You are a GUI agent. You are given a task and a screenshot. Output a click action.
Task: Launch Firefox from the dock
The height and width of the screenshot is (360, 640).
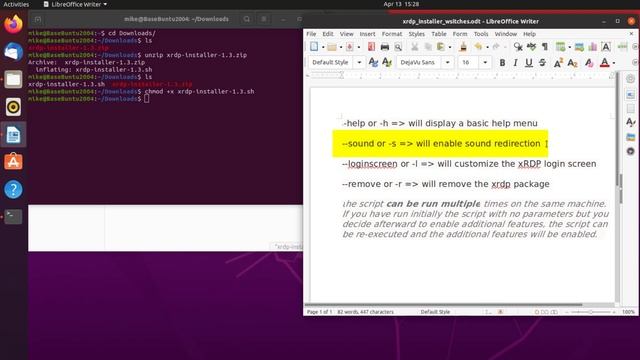13,24
